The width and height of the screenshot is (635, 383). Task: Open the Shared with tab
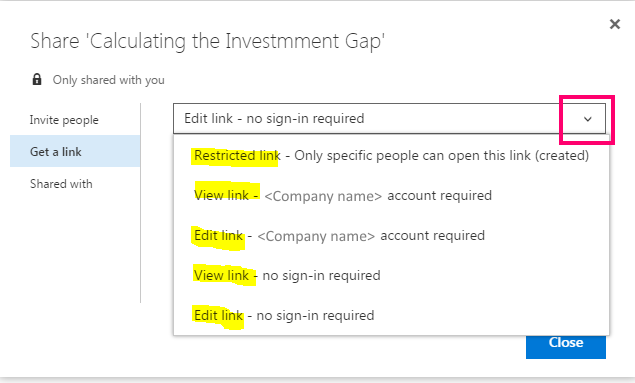click(61, 184)
